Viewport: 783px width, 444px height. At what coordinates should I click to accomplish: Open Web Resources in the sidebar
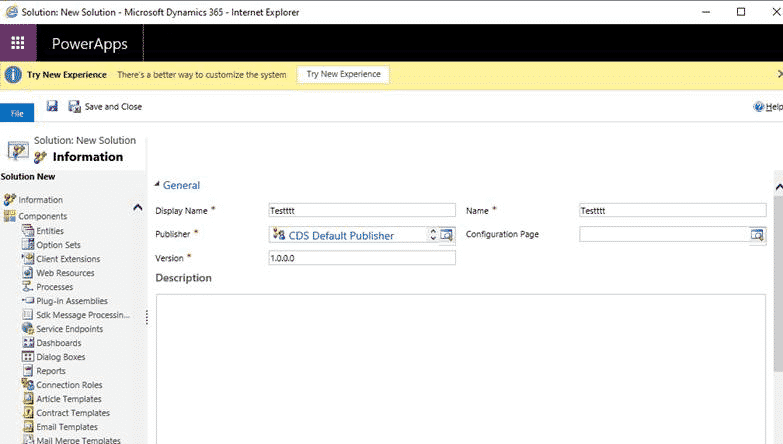point(65,273)
